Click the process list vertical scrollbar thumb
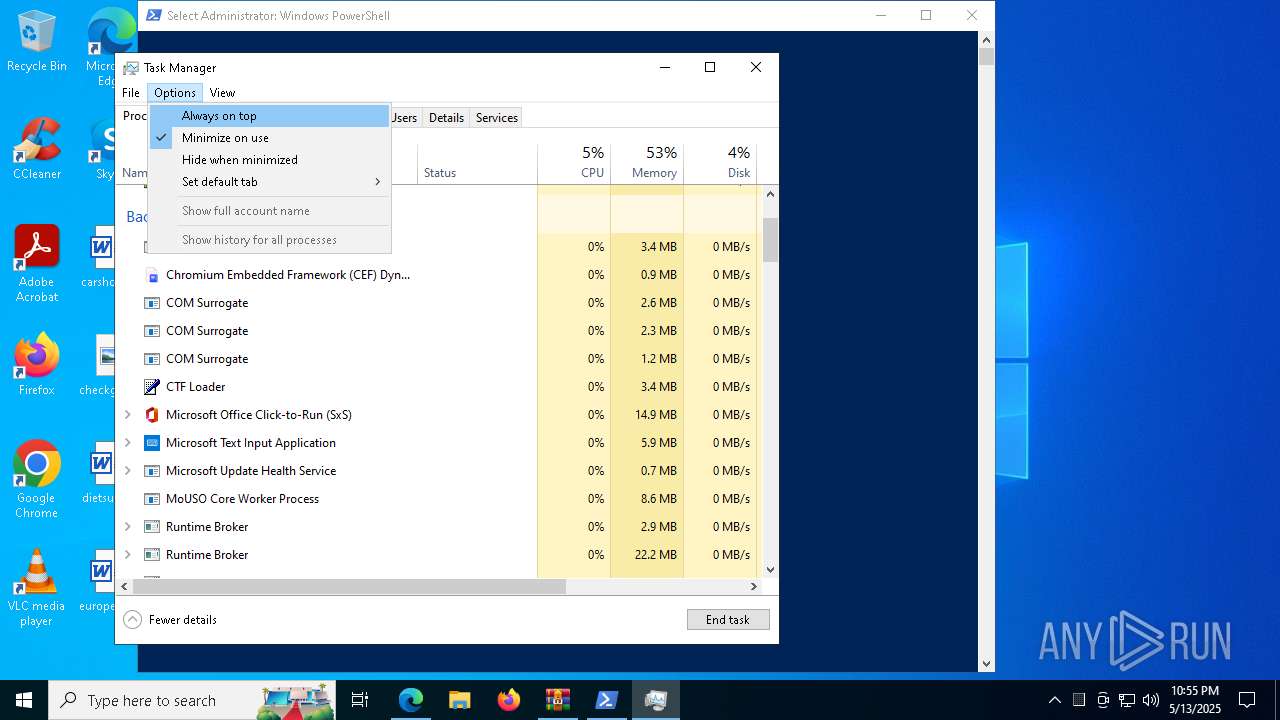Screen dimensions: 1280x720 (770, 240)
